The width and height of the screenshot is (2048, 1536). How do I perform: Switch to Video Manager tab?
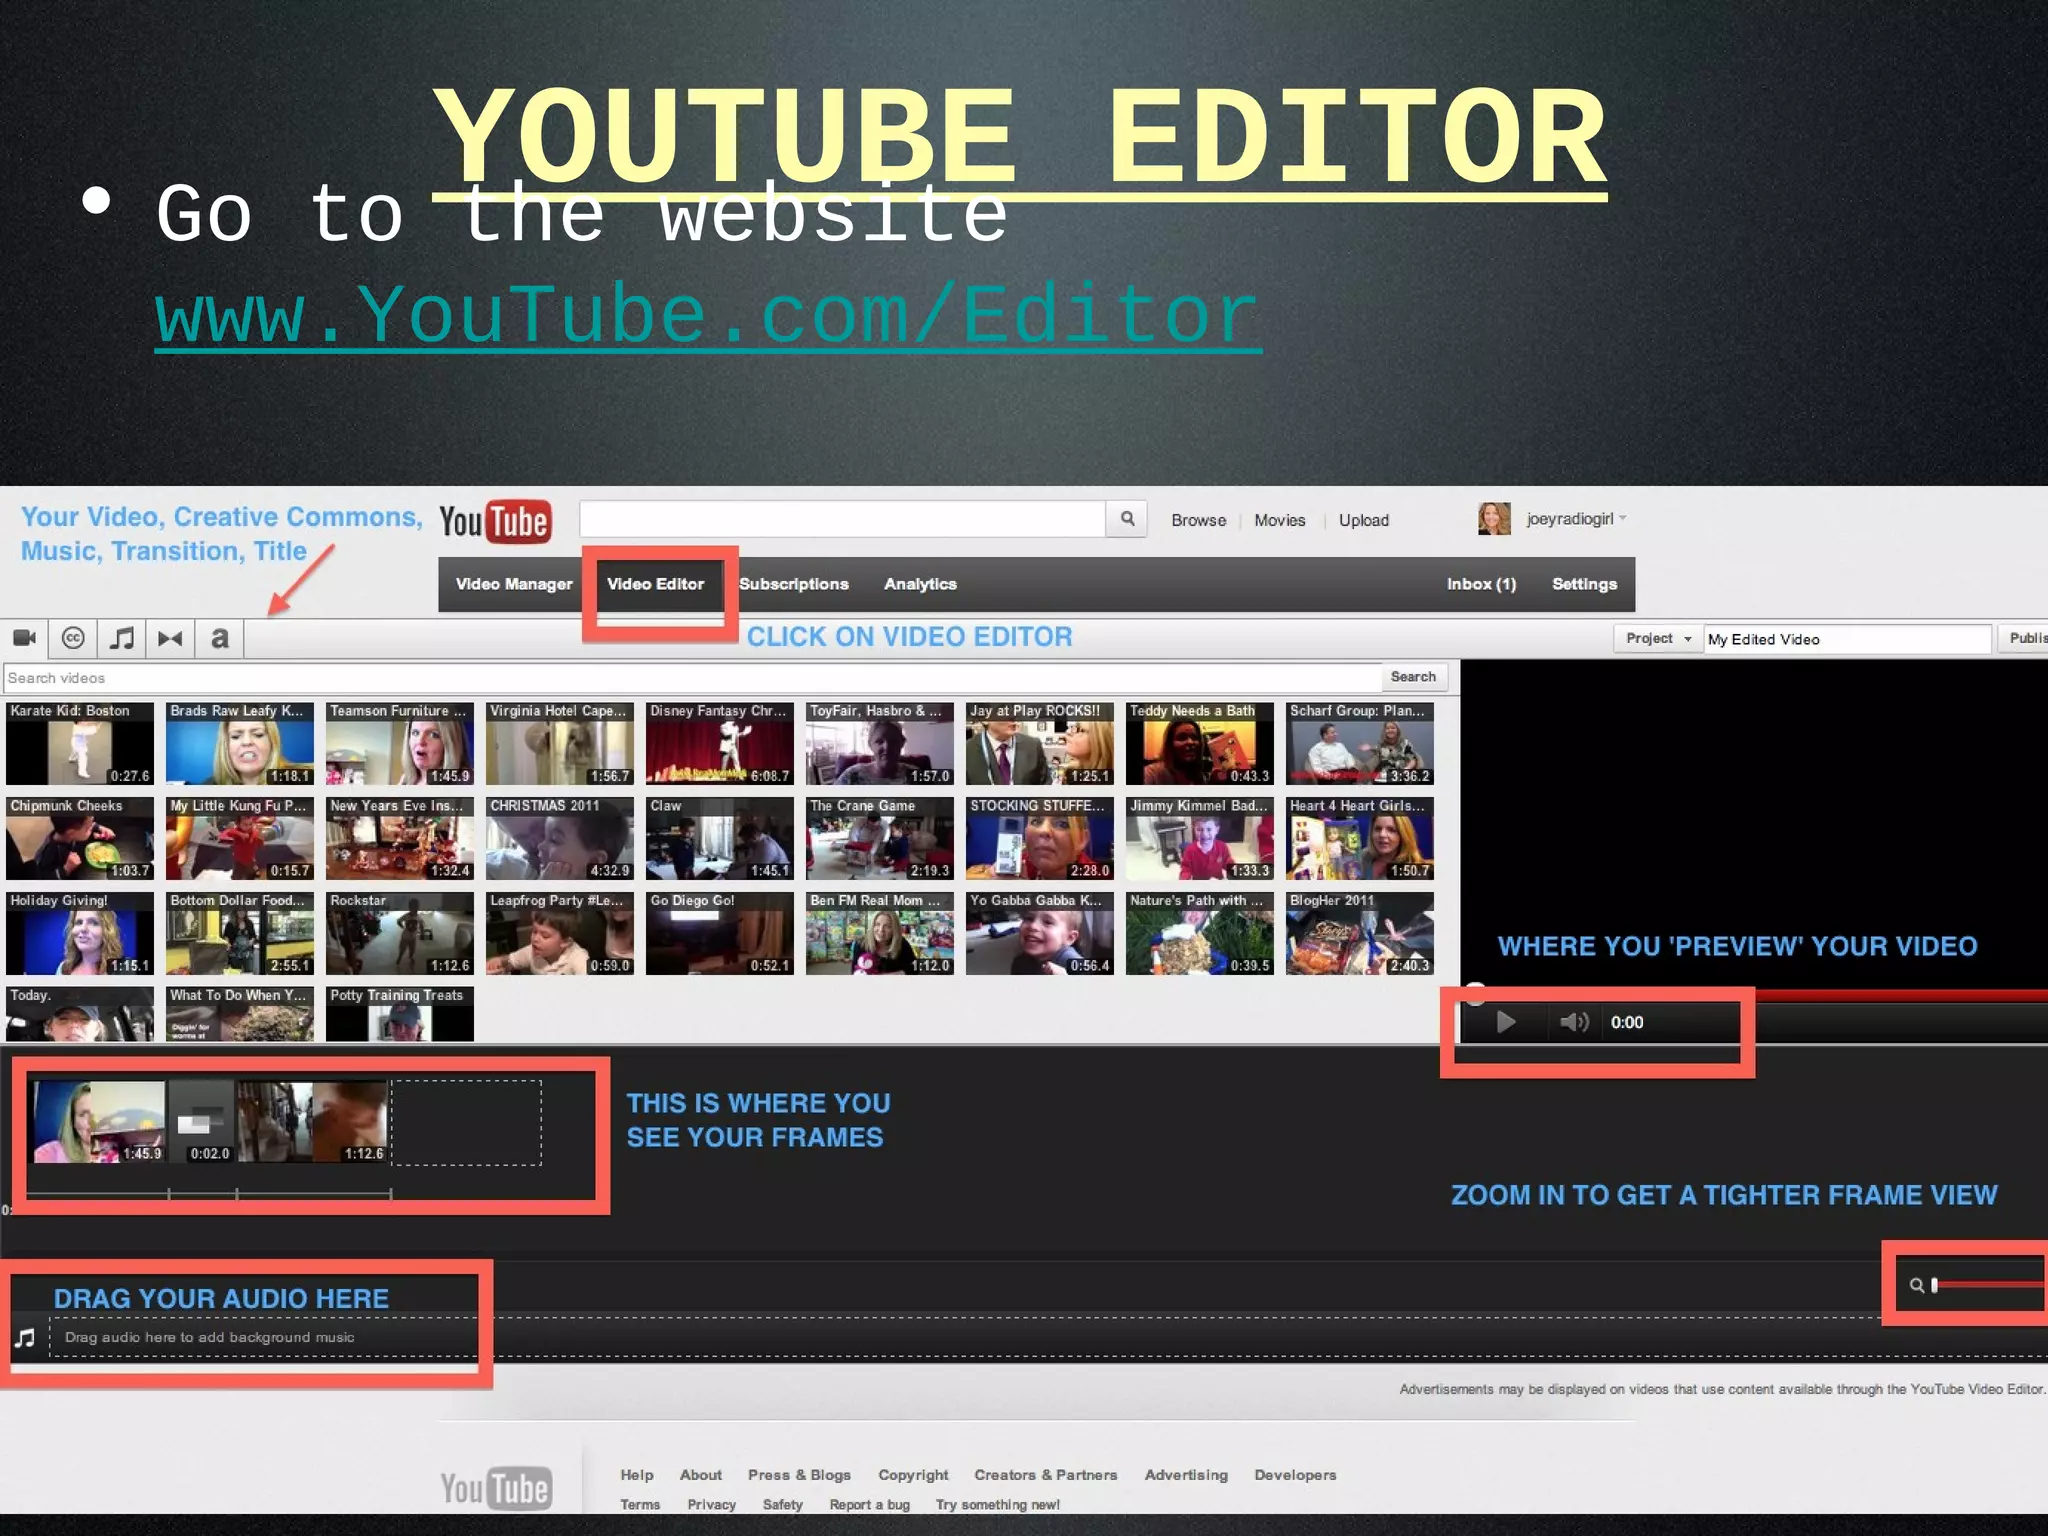point(514,584)
